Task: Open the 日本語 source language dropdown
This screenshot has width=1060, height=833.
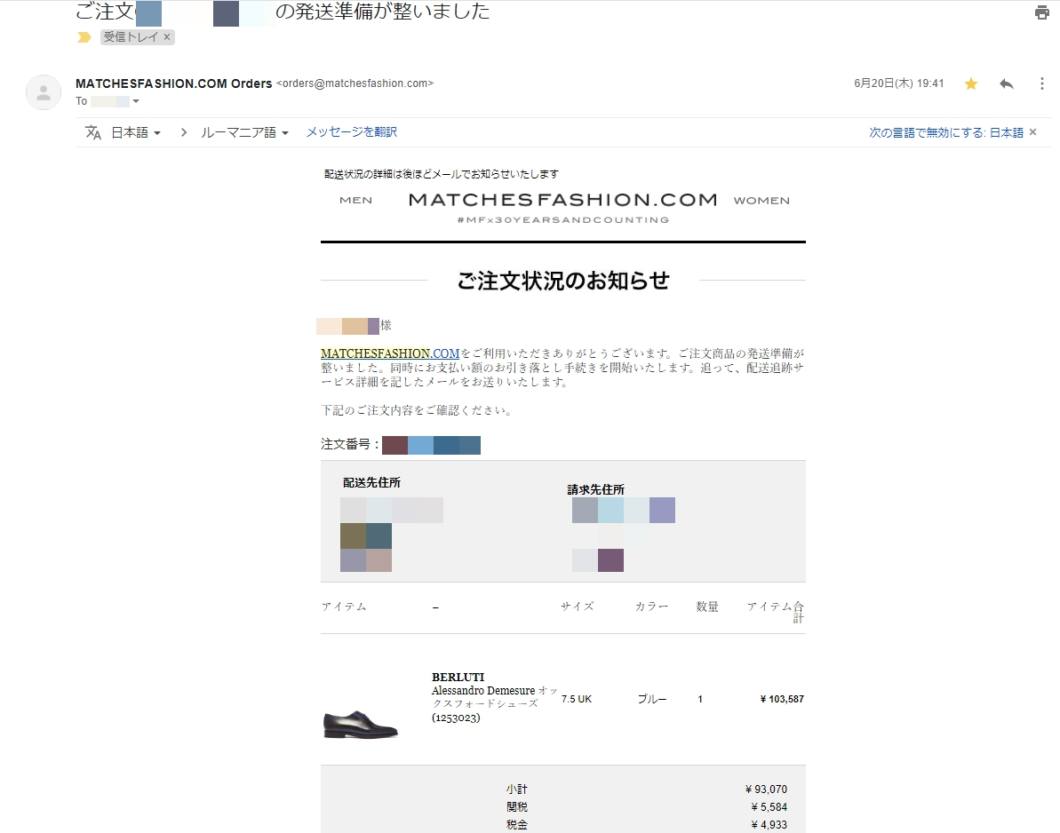Action: tap(136, 133)
